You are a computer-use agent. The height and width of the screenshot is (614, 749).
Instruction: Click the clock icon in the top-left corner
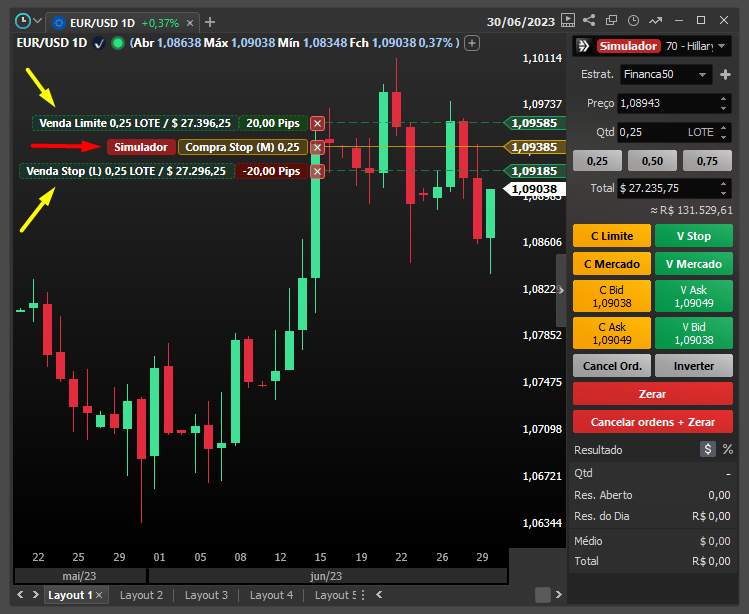[22, 20]
